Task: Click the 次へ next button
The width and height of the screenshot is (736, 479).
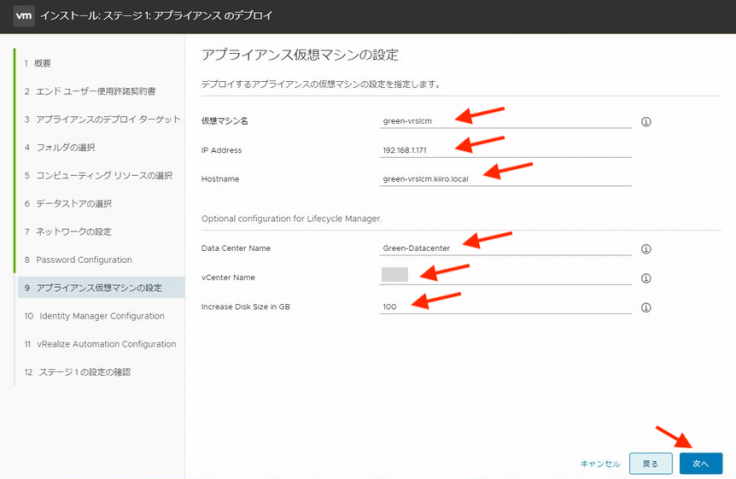Action: pos(701,464)
